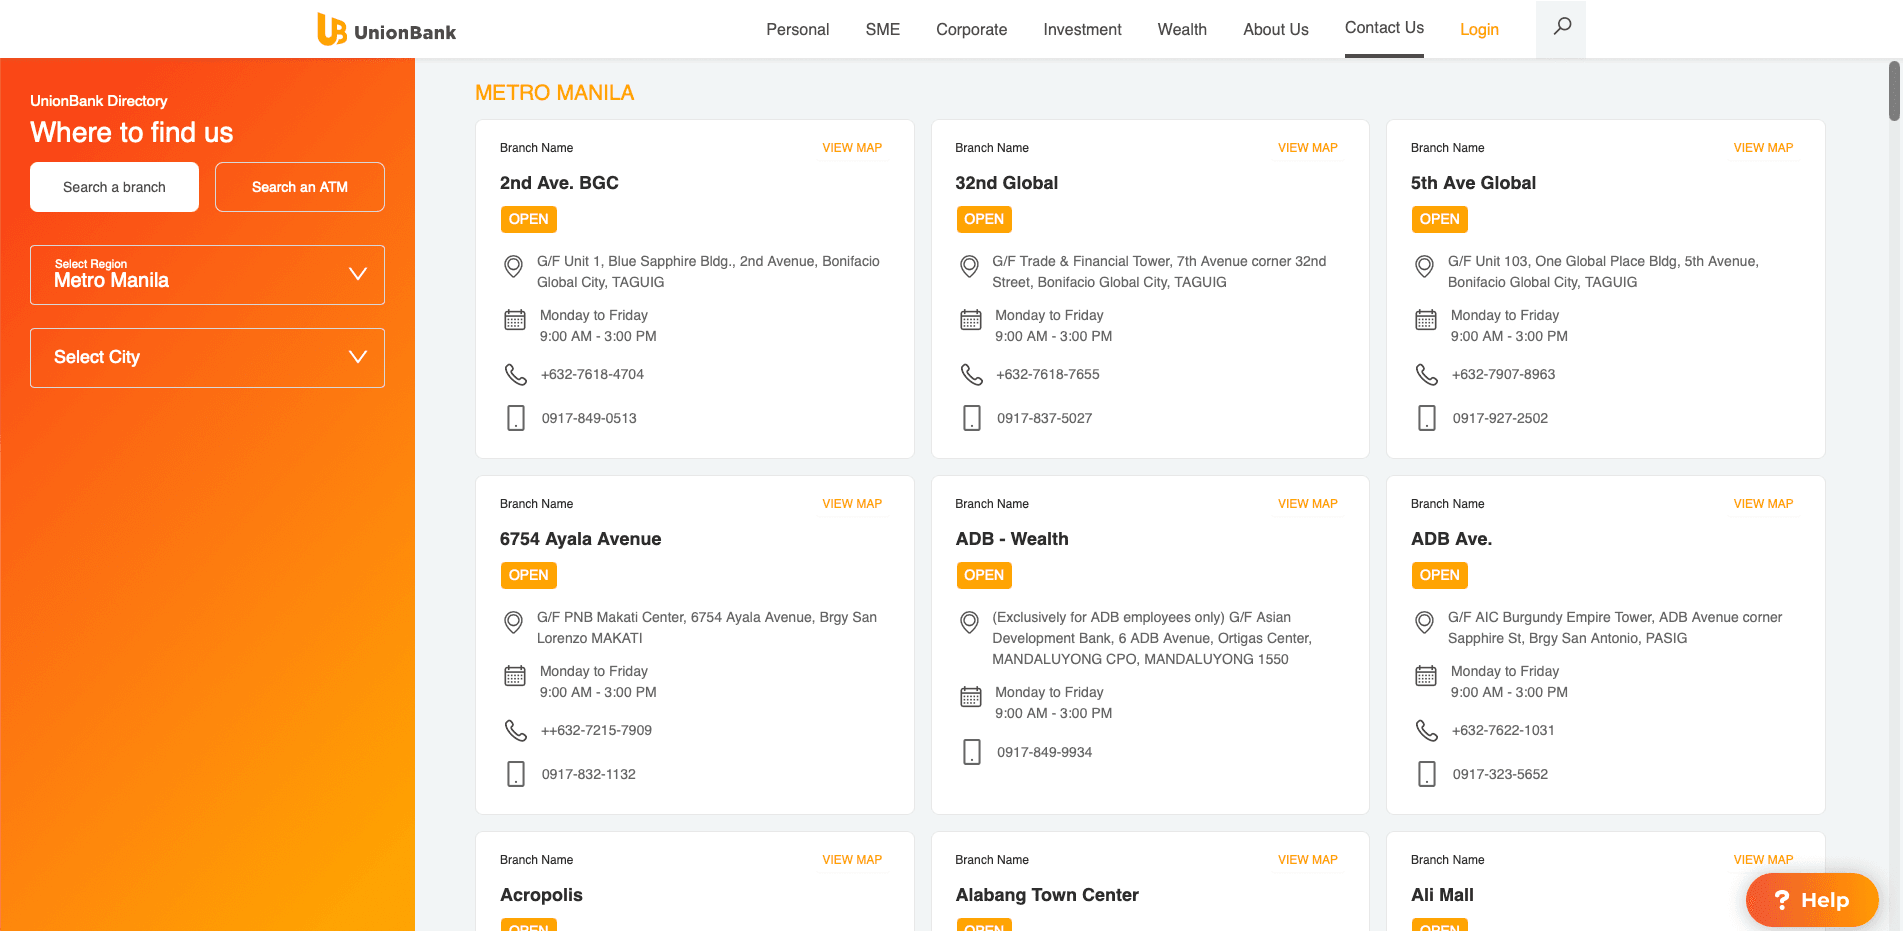The image size is (1904, 931).
Task: View map for 32nd Global
Action: (x=1307, y=148)
